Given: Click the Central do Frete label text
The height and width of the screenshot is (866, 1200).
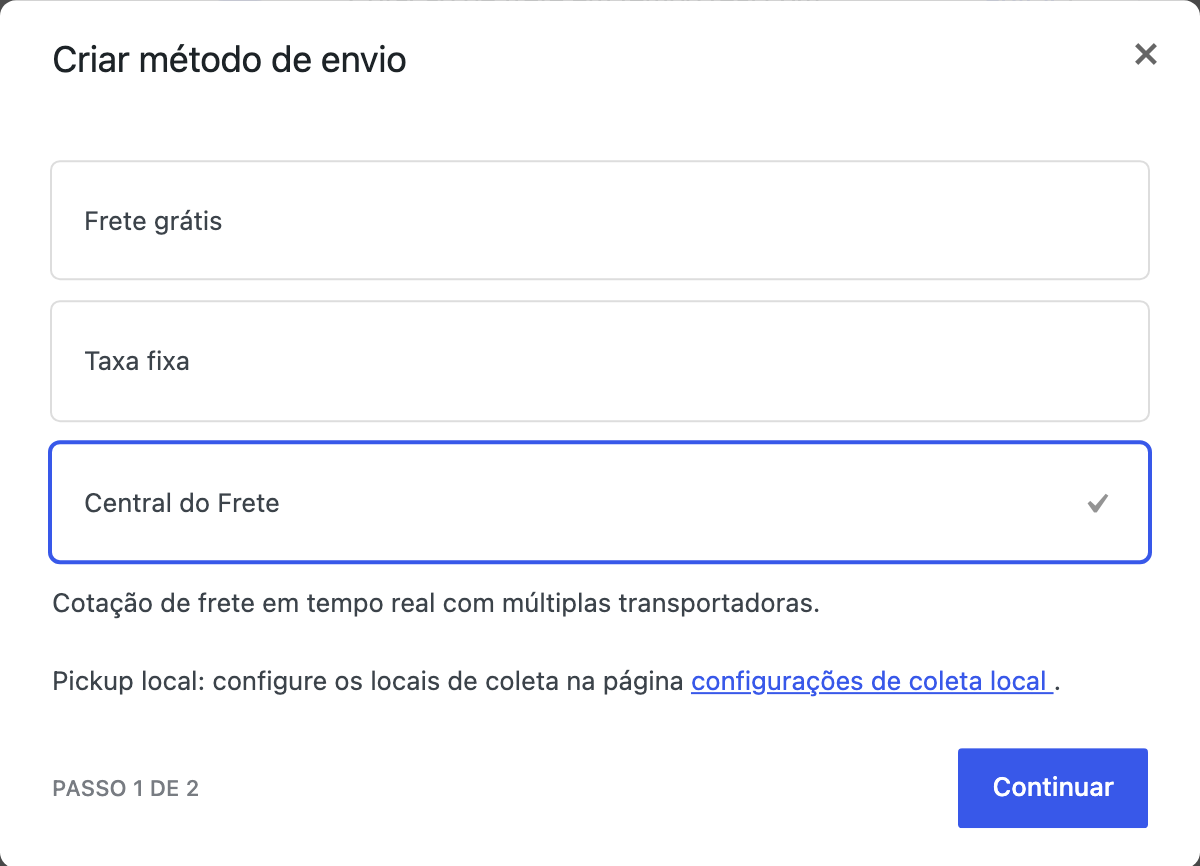Looking at the screenshot, I should coord(182,503).
